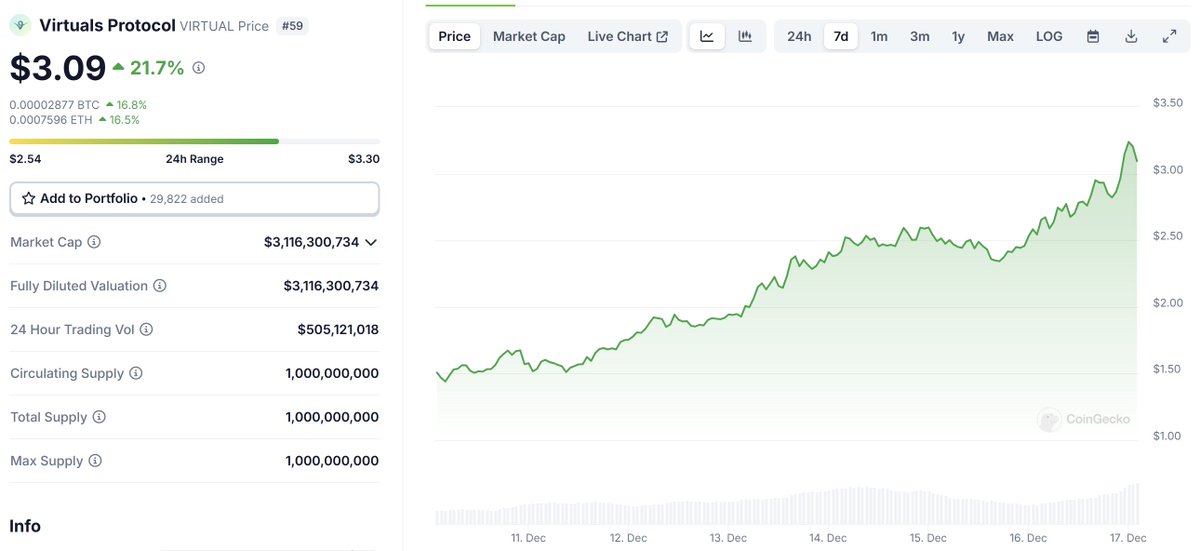Image resolution: width=1200 pixels, height=551 pixels.
Task: Set chart range to 7d
Action: [x=841, y=36]
